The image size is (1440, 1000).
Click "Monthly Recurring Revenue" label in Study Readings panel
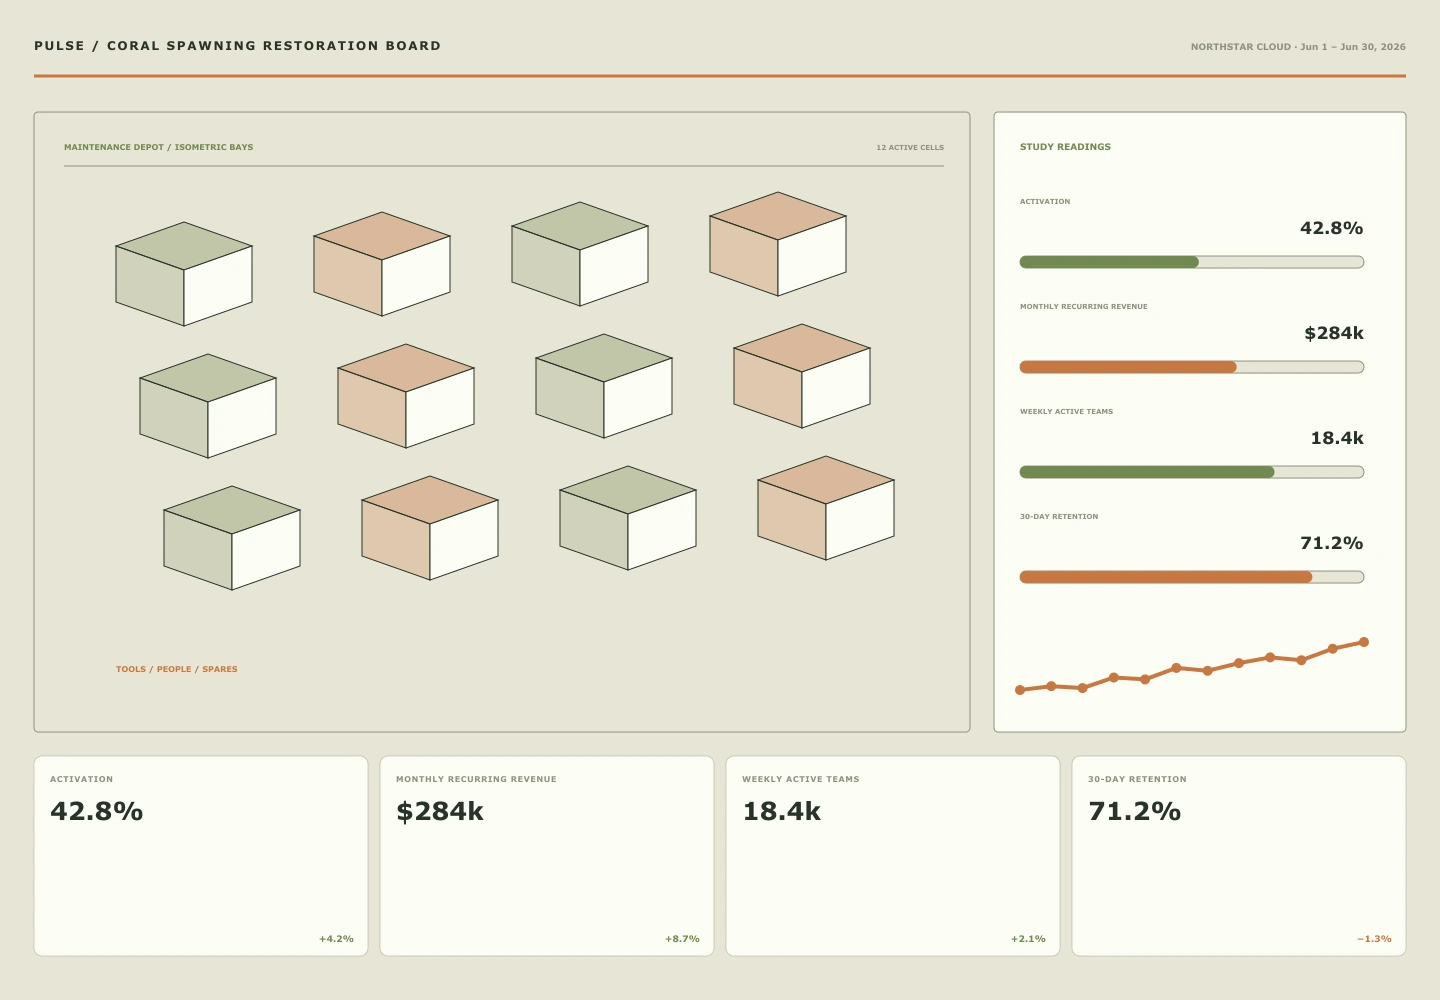coord(1084,307)
